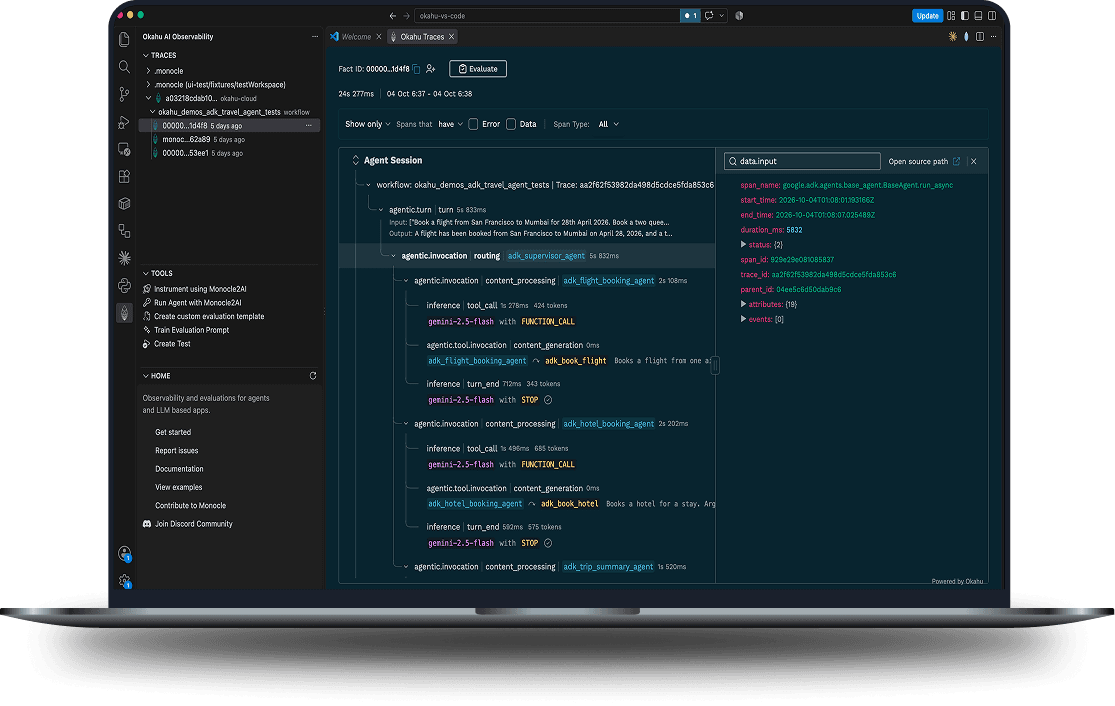Switch to the Welcome tab
The height and width of the screenshot is (706, 1115).
tap(356, 37)
